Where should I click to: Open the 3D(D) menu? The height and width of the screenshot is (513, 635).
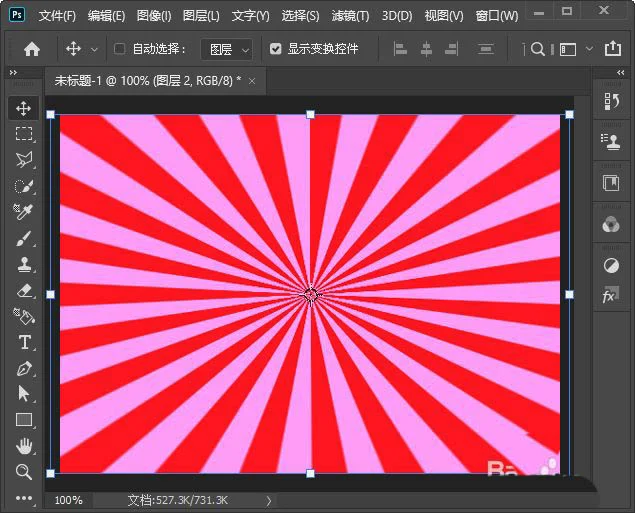[396, 16]
